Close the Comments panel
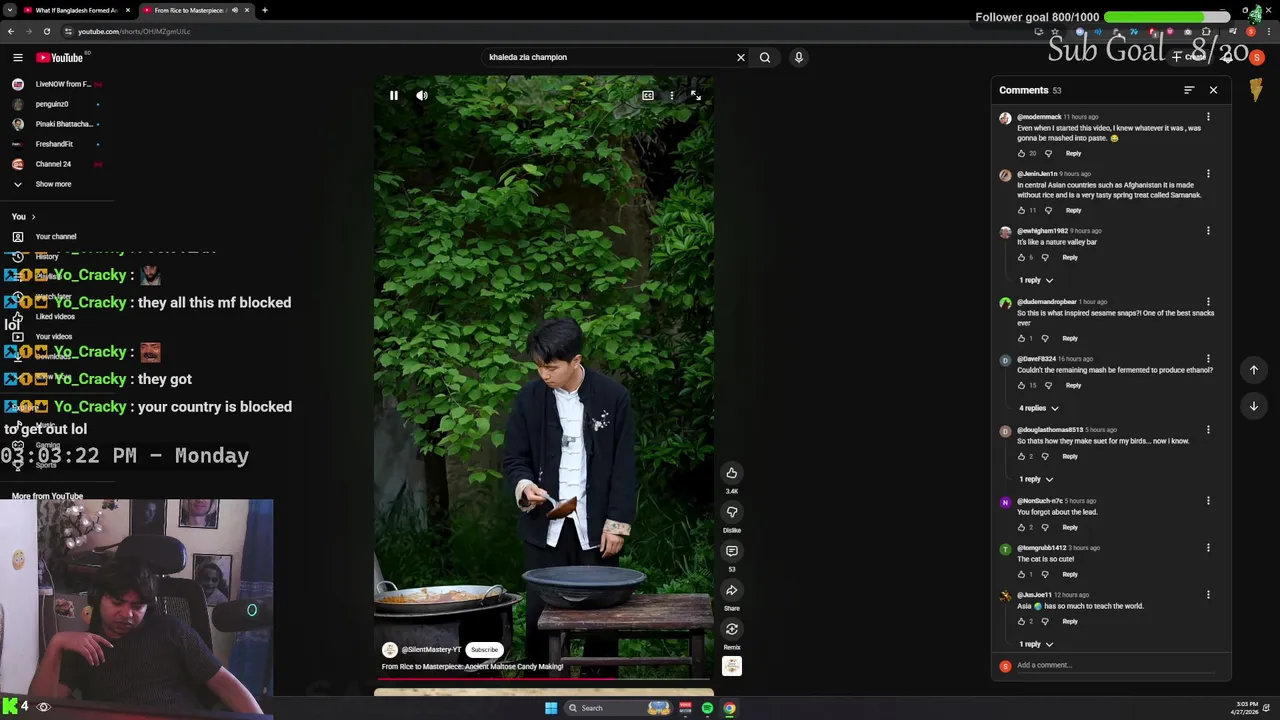Screen dimensions: 1280x720 tap(1213, 90)
